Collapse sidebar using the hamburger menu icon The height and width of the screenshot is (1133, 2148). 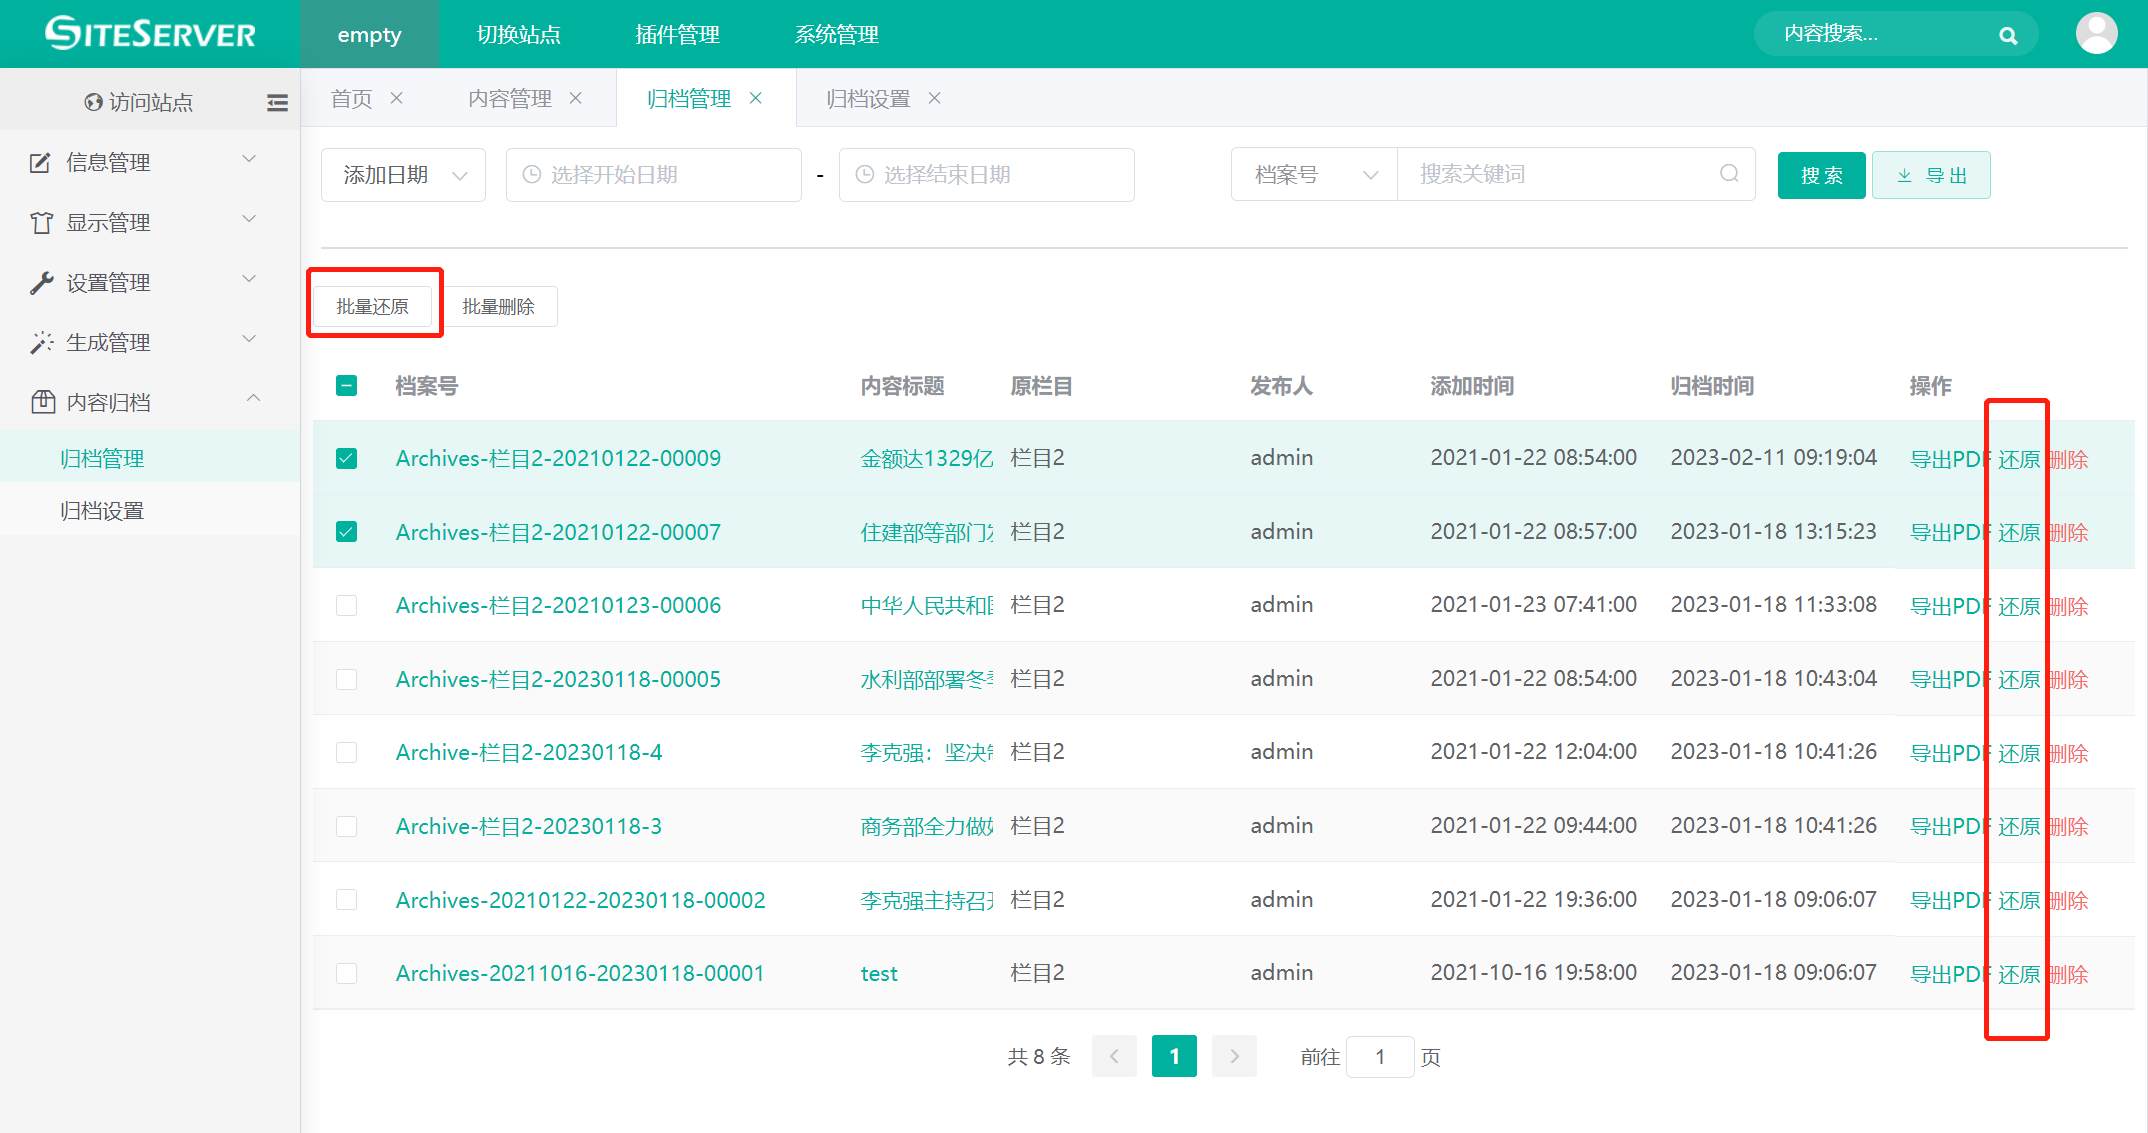point(277,102)
